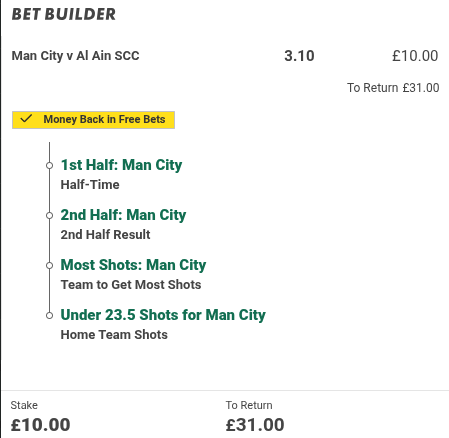Click the To Return £31.00 text under odds
The height and width of the screenshot is (438, 449).
(393, 88)
